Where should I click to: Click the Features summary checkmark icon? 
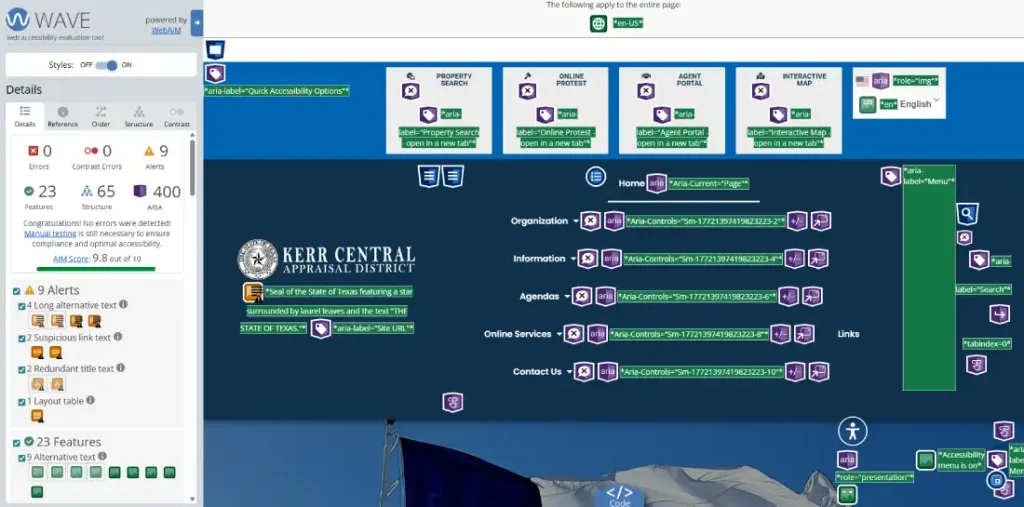[x=29, y=191]
